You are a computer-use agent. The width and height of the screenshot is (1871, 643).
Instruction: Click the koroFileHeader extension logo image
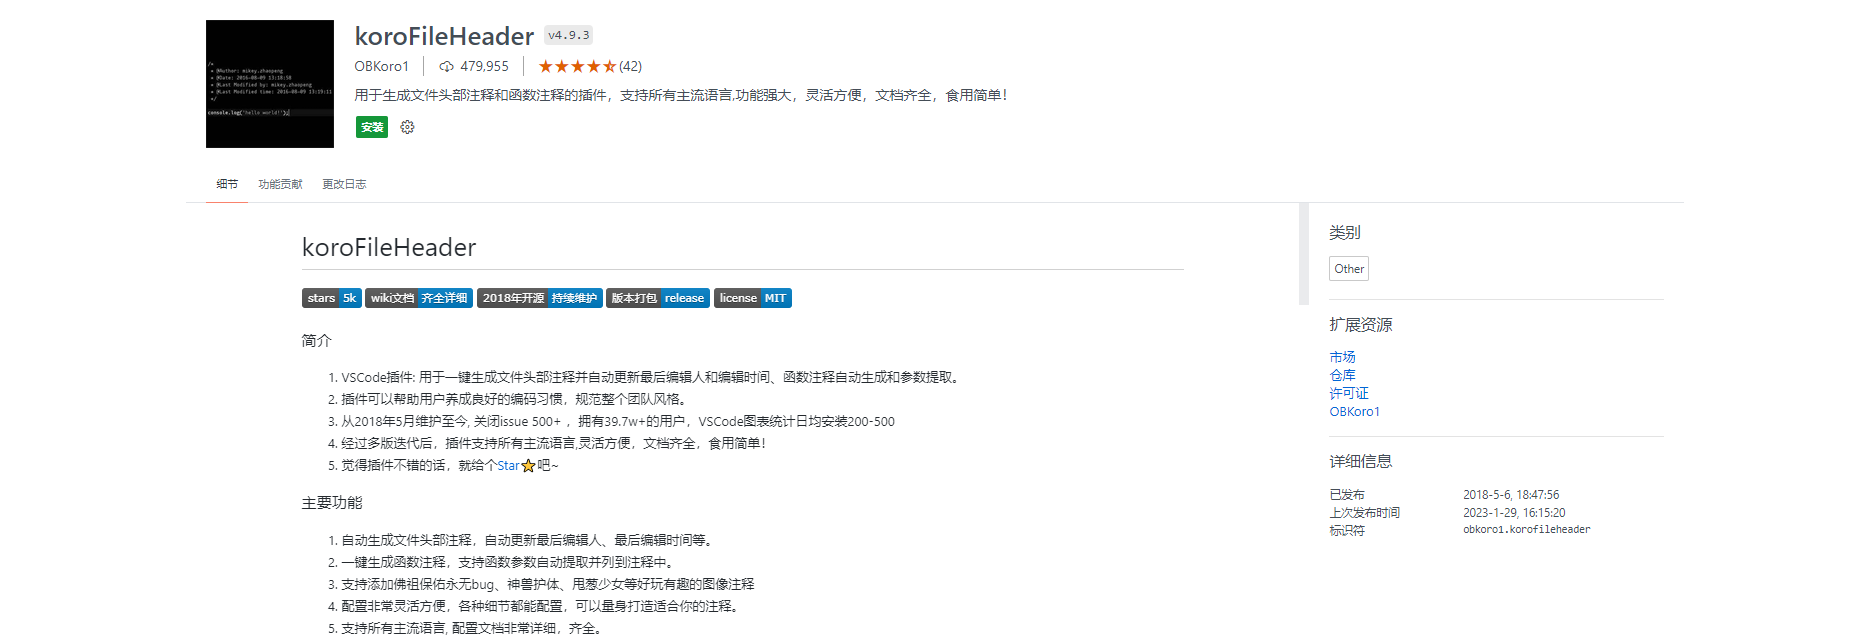[x=270, y=84]
